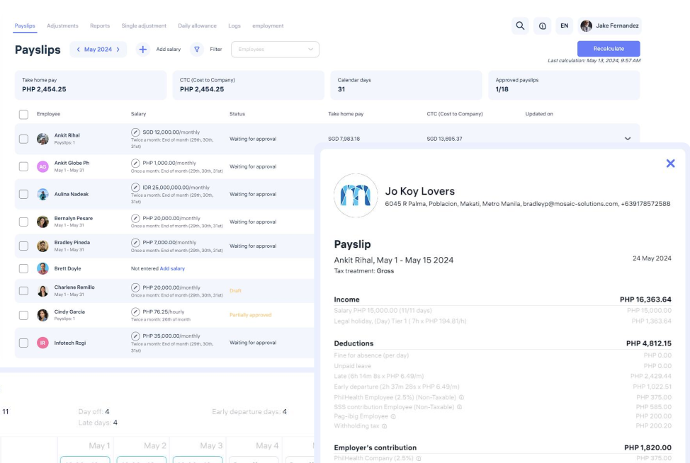This screenshot has width=690, height=463.
Task: Open the EN language selector
Action: pos(564,26)
